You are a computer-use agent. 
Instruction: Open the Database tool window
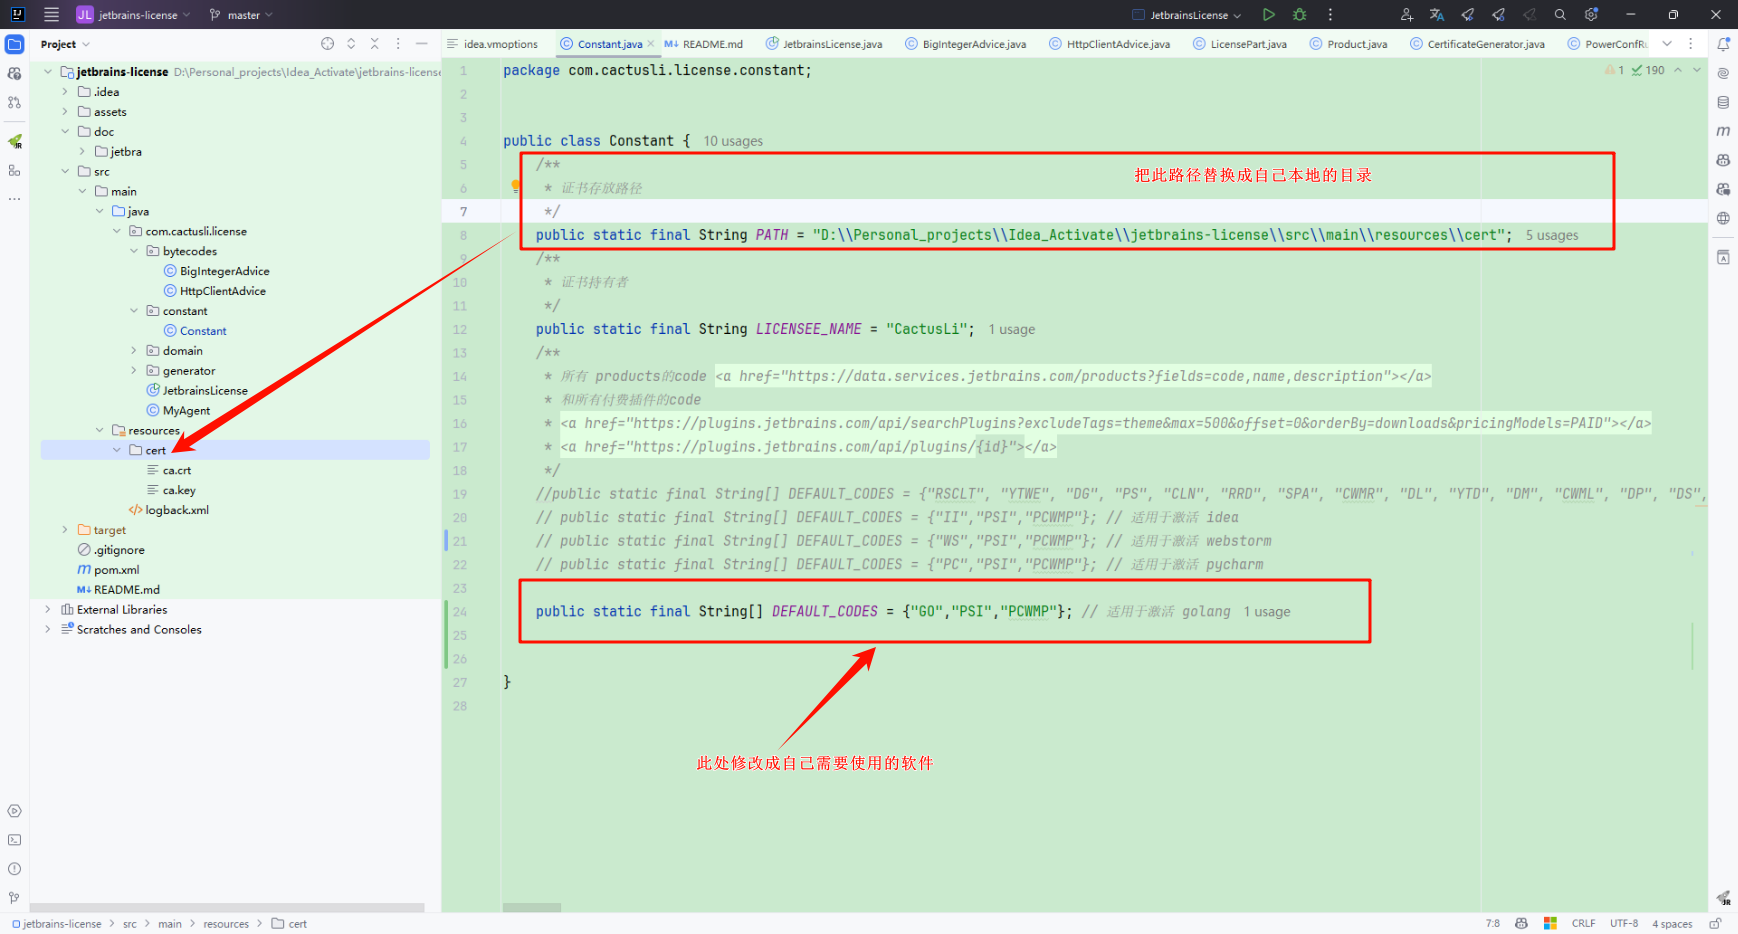[x=1723, y=102]
